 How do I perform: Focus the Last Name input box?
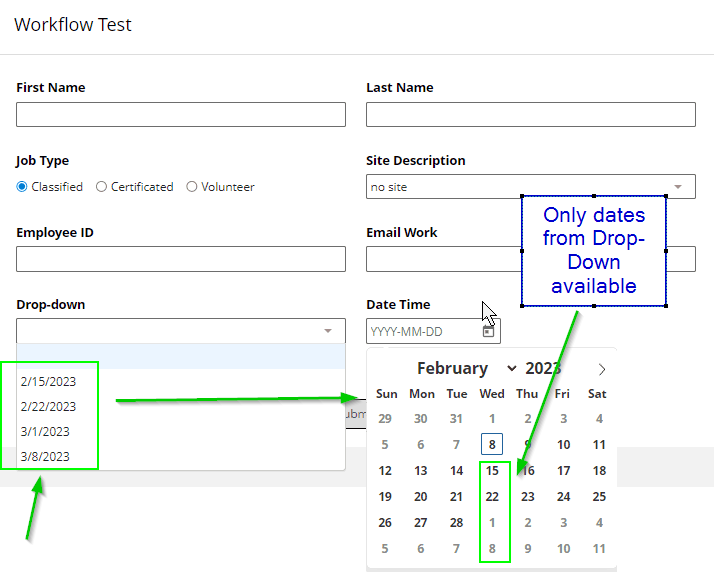click(x=530, y=115)
